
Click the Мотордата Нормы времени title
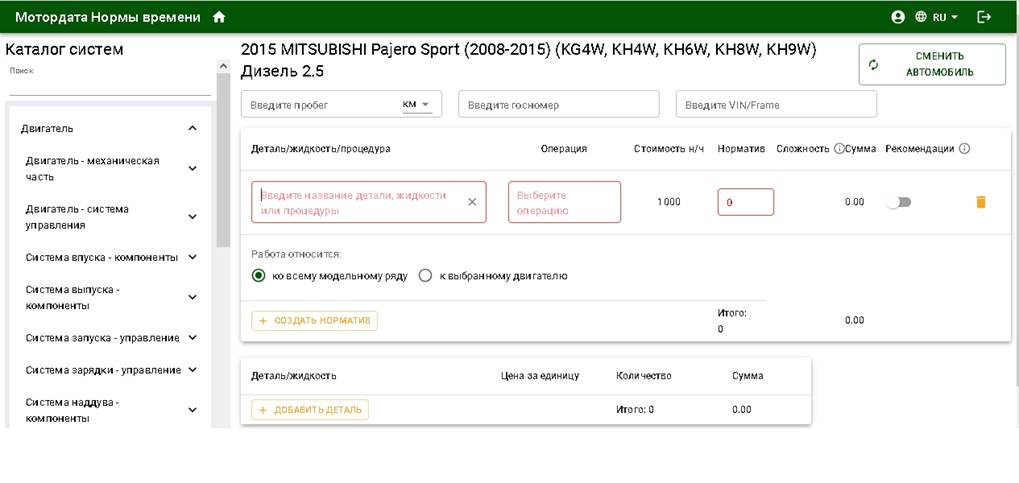click(108, 18)
